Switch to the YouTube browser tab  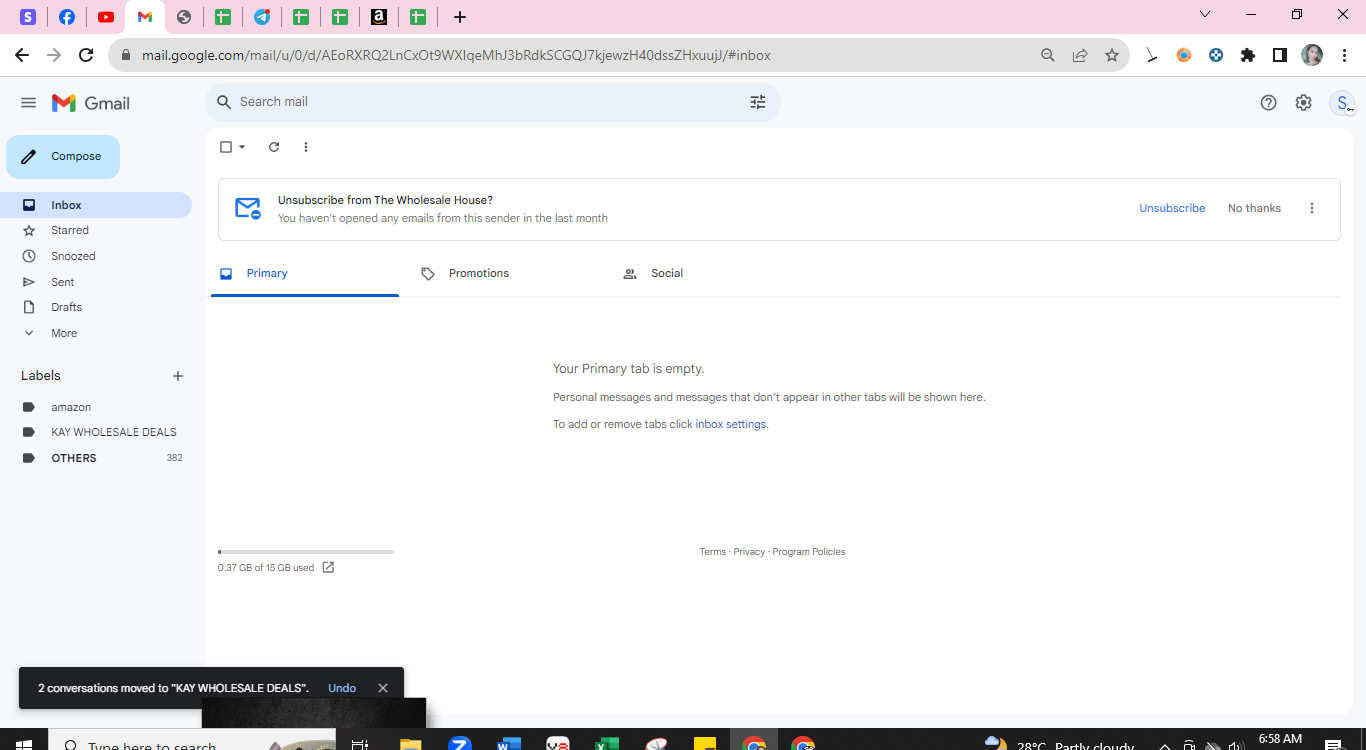click(106, 17)
